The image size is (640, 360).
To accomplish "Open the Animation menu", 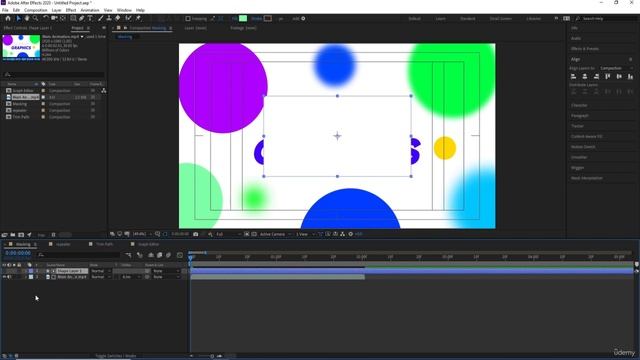I will [90, 10].
